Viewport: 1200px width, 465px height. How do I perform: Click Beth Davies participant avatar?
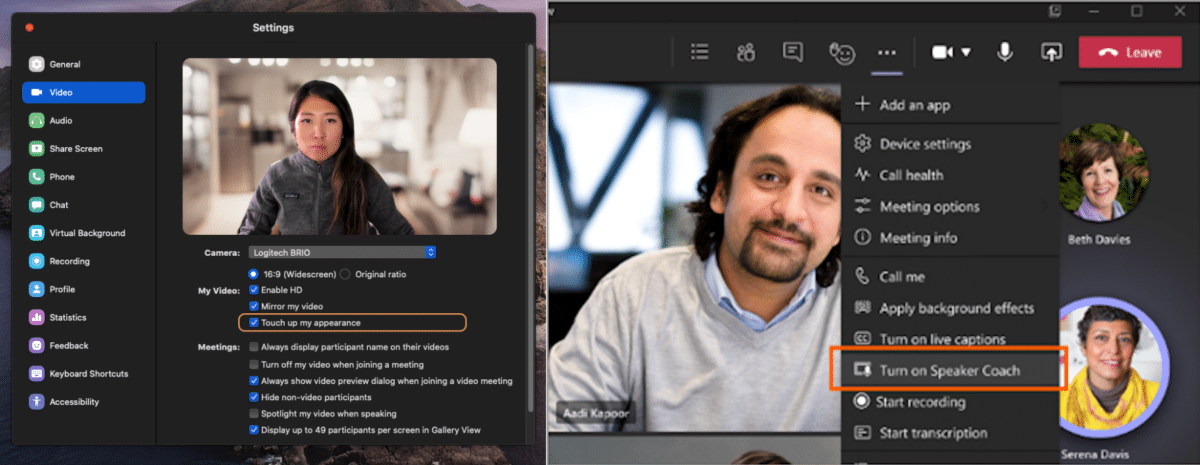coord(1104,170)
